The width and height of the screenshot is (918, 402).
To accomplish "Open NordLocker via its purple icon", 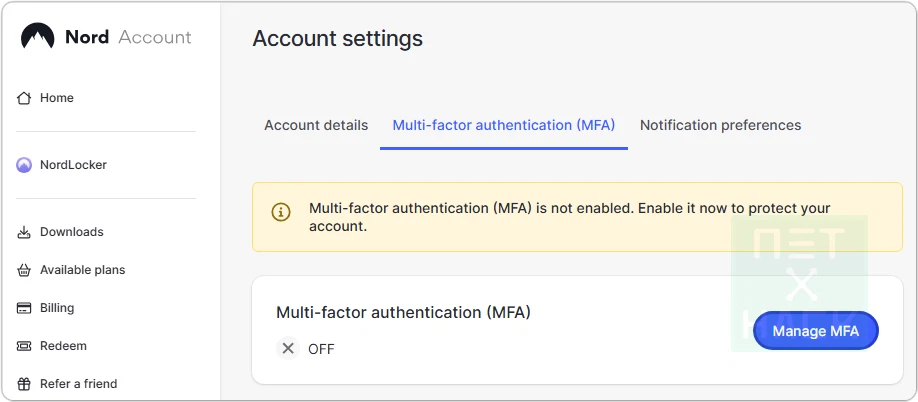I will [x=24, y=165].
